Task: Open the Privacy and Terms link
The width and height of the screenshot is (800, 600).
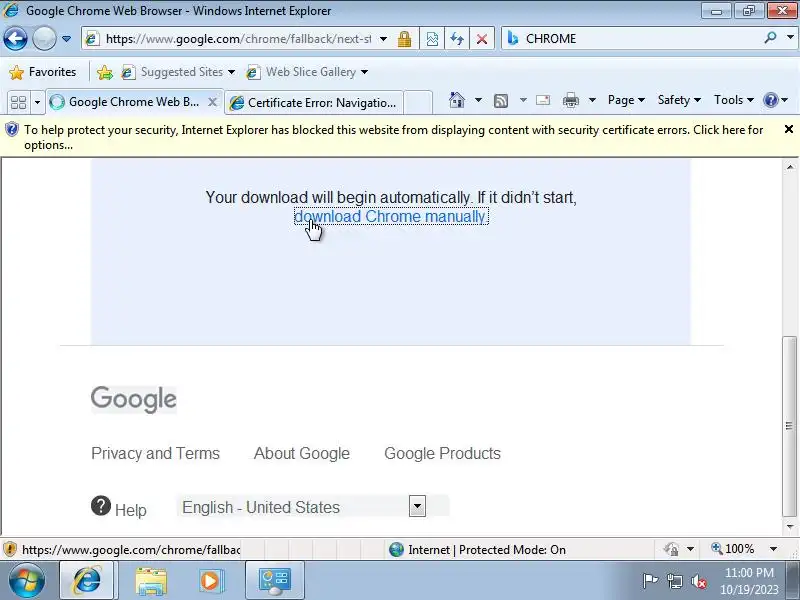Action: 156,454
